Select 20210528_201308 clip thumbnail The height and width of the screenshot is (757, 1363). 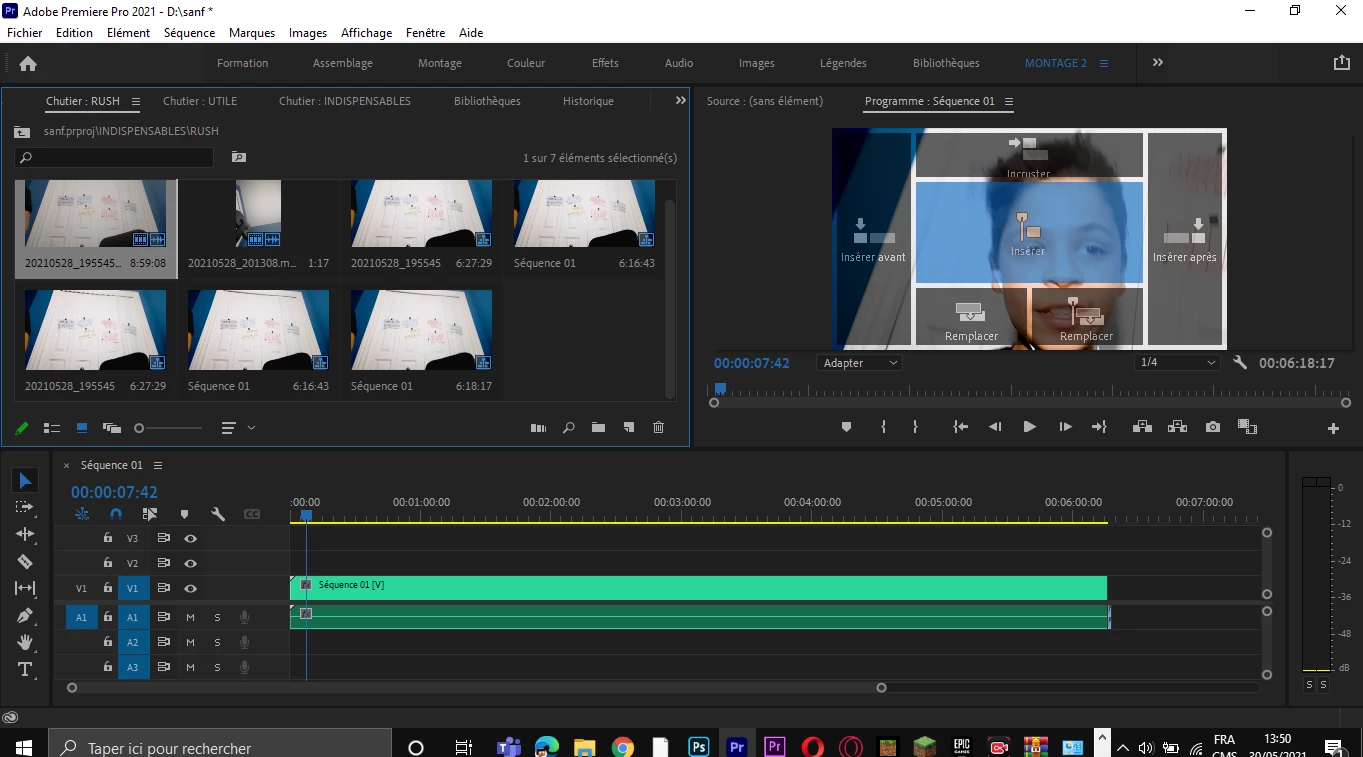(258, 214)
